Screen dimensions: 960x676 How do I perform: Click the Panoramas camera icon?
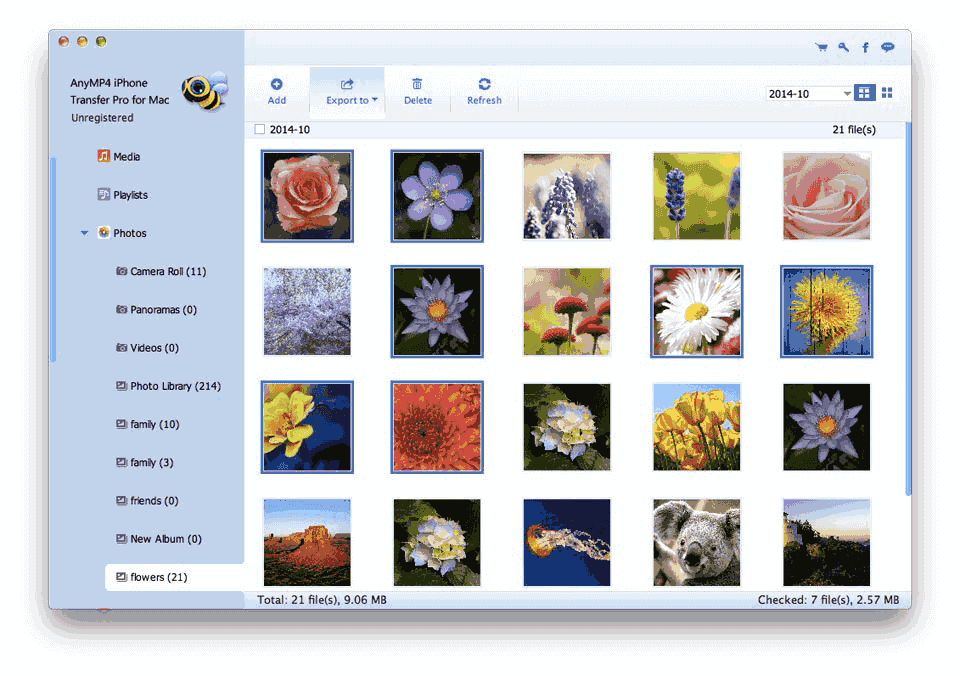pos(122,309)
